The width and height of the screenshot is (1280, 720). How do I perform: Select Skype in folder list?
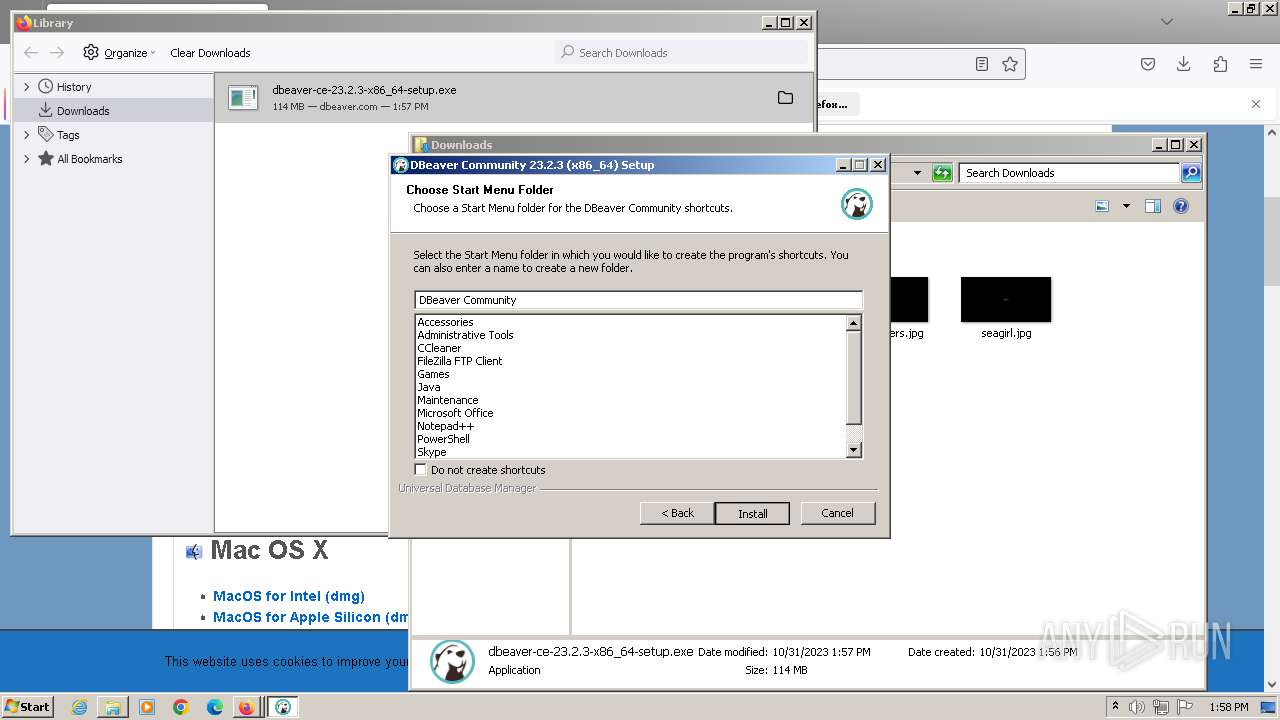coord(431,452)
